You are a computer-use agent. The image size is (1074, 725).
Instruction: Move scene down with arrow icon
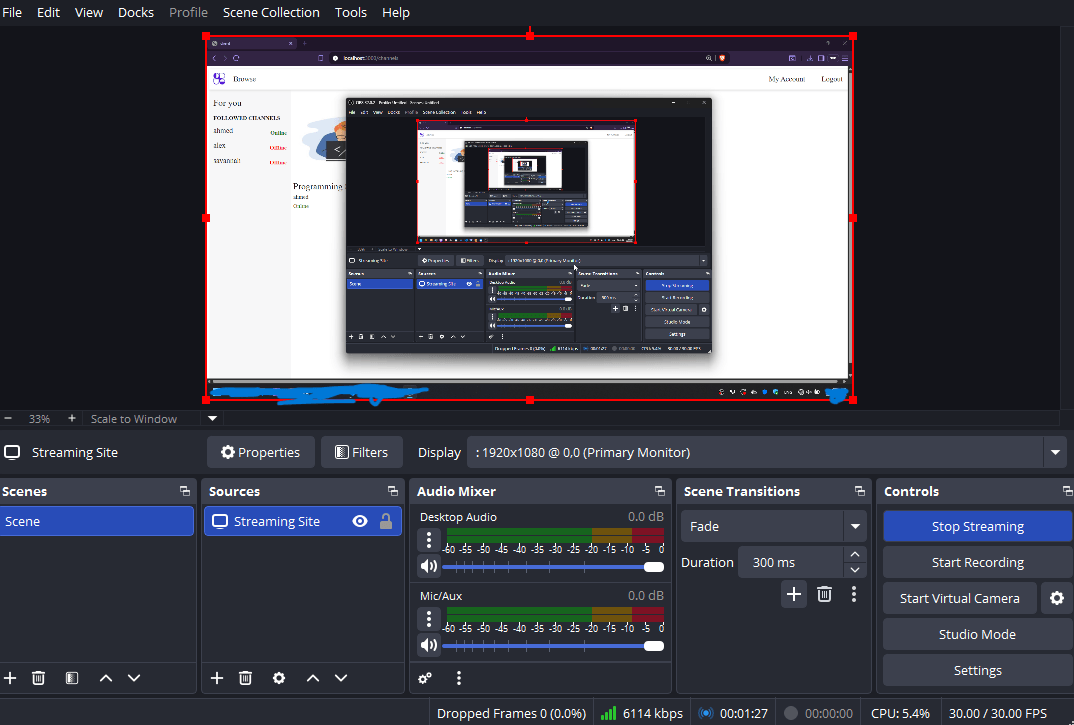click(x=134, y=678)
